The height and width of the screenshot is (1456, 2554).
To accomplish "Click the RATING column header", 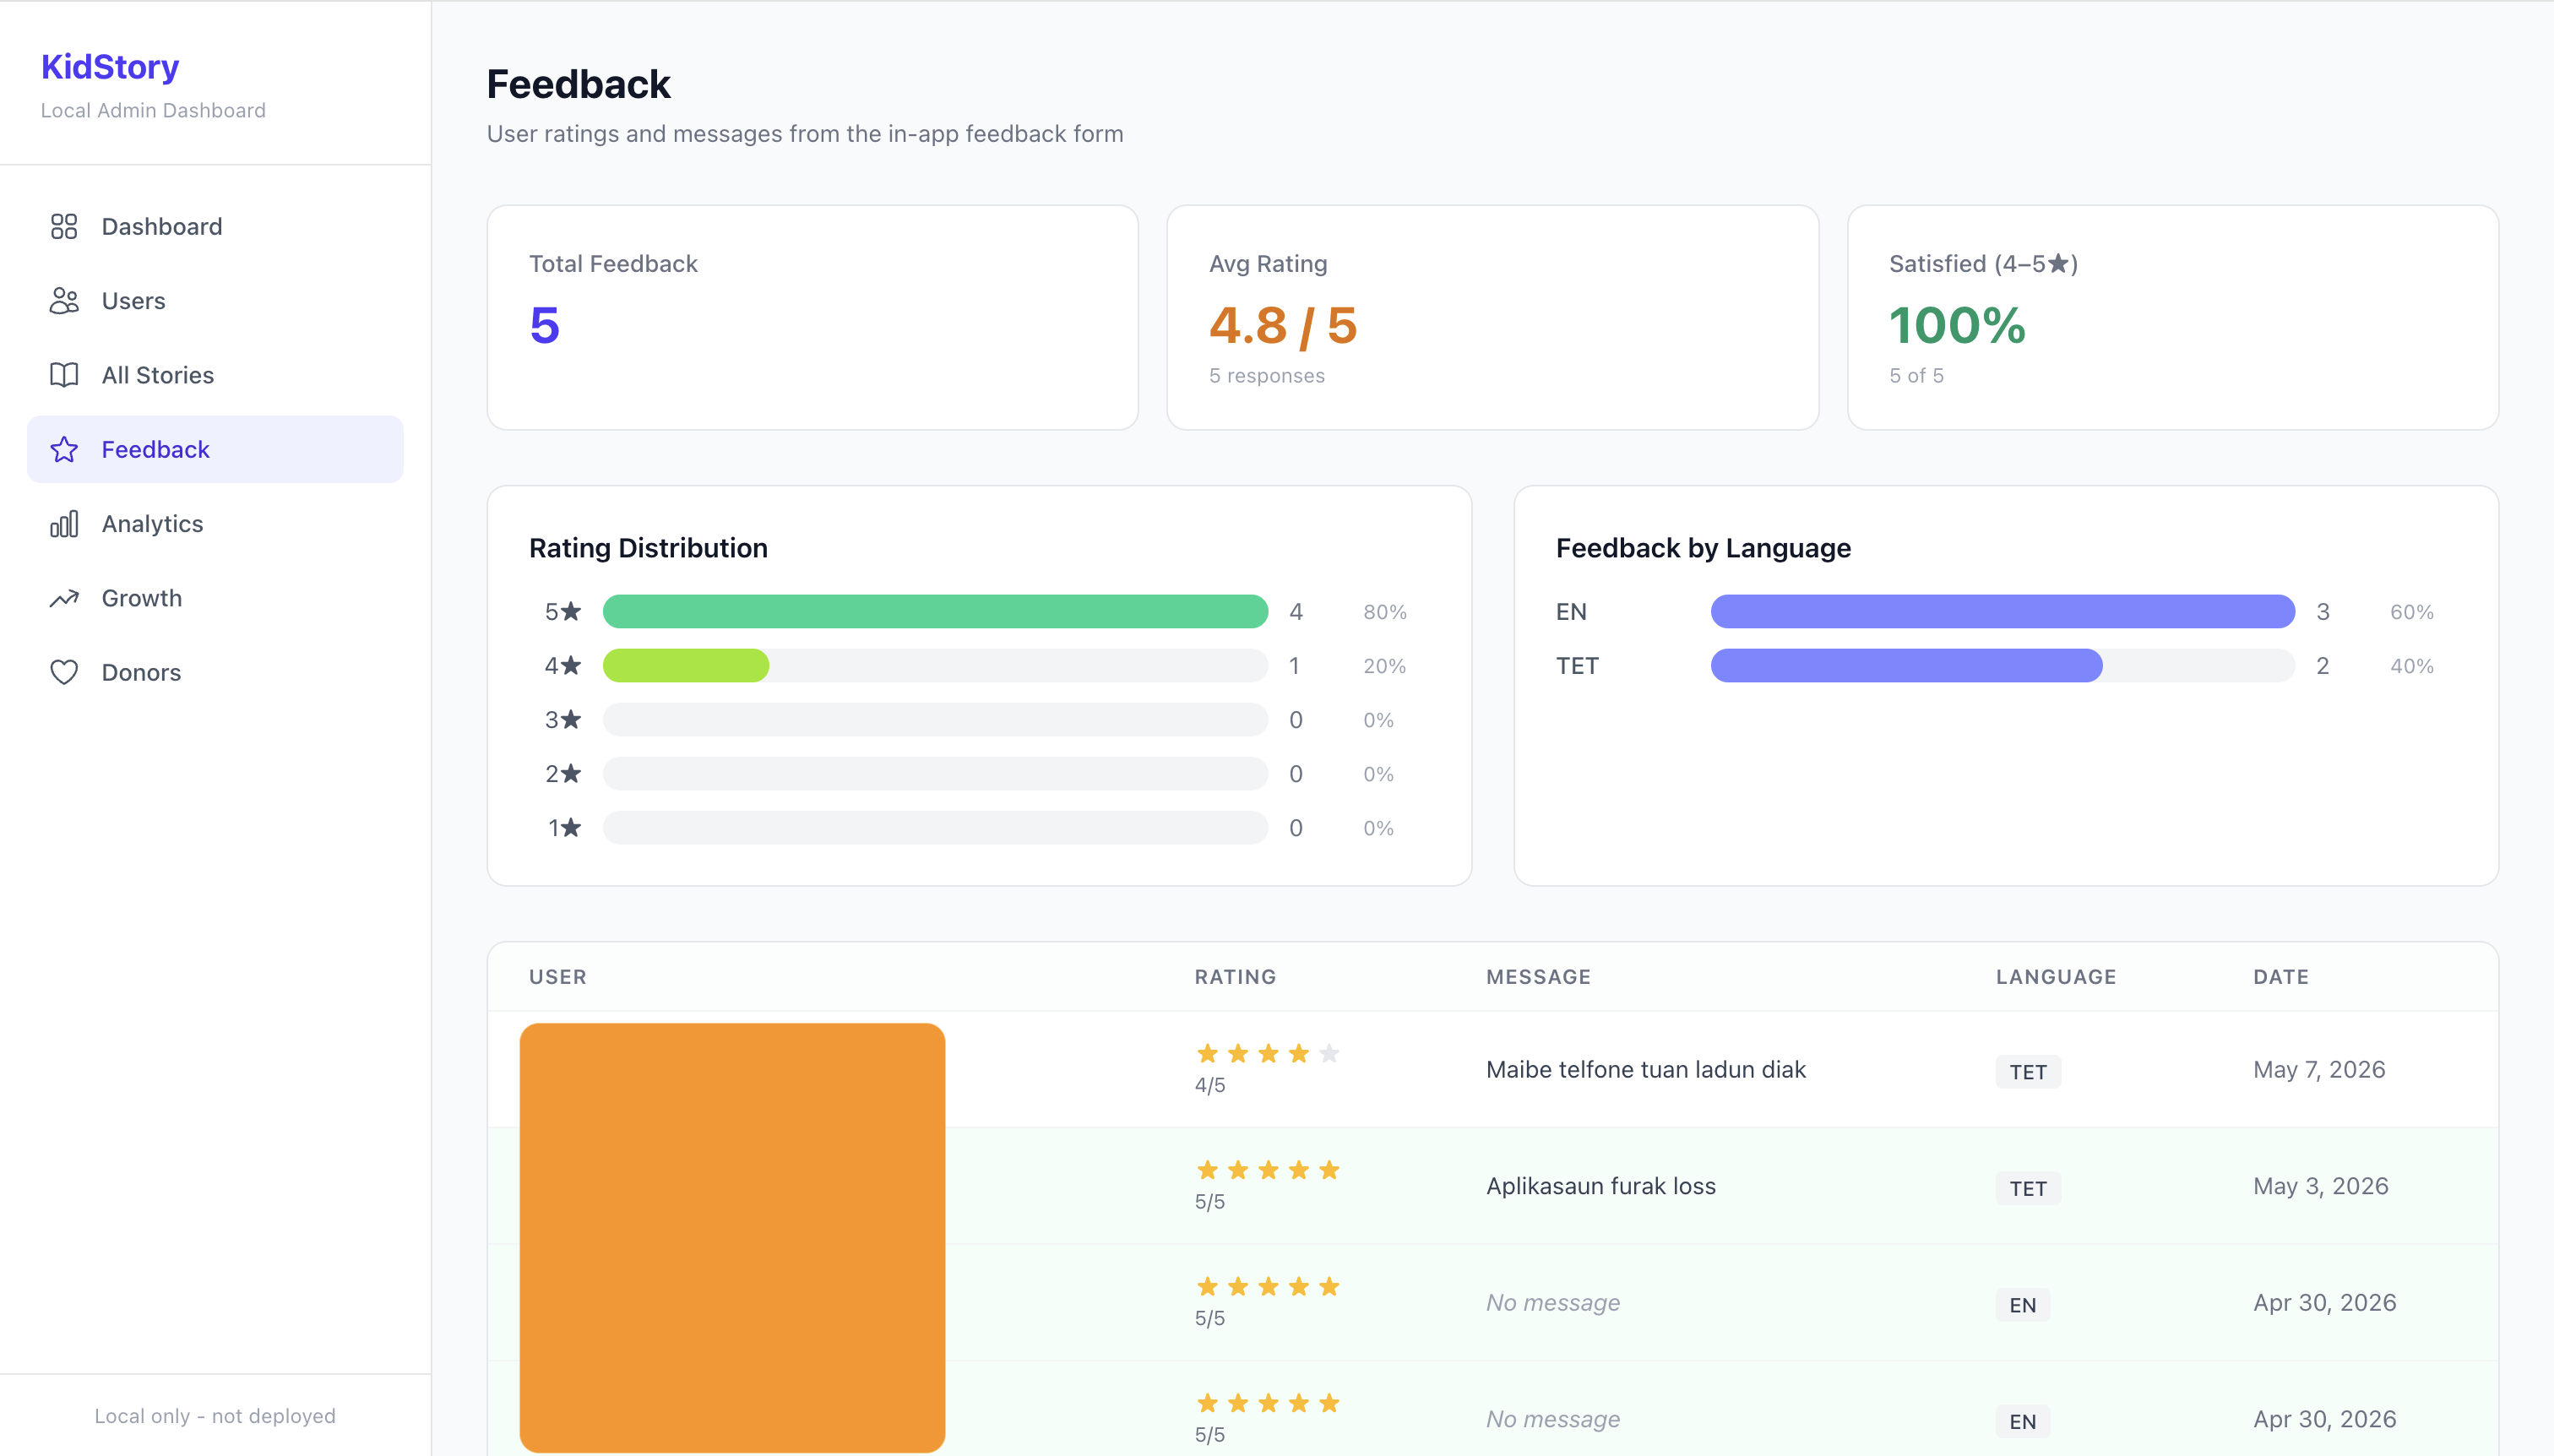I will pyautogui.click(x=1235, y=977).
